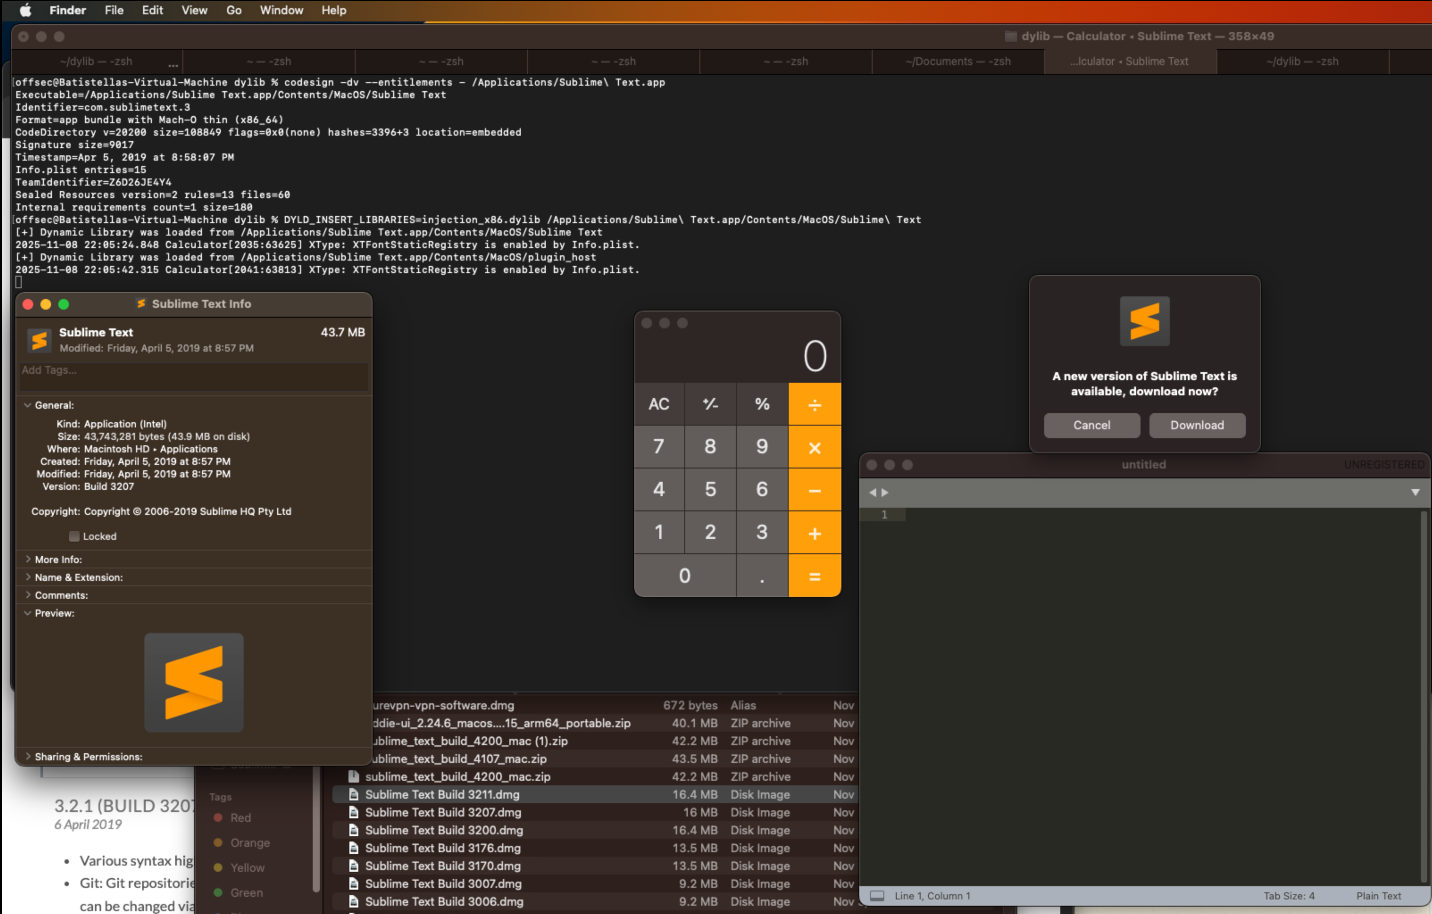Click the "672 bytes" size in Finder list
1432x914 pixels.
pos(690,706)
